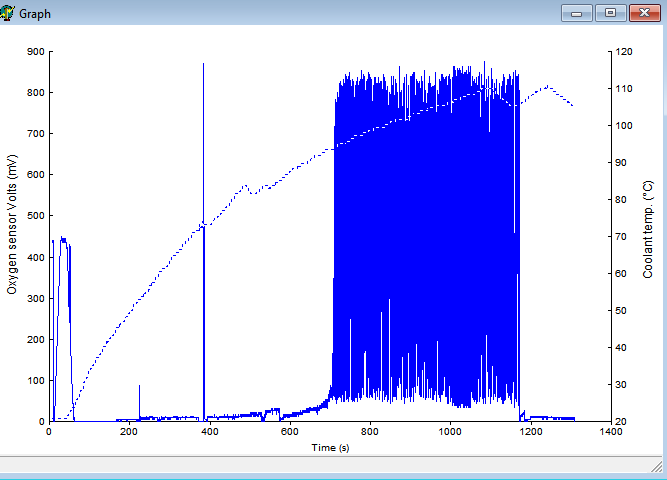
Task: Click the 500 label on voltage axis
Action: click(36, 216)
